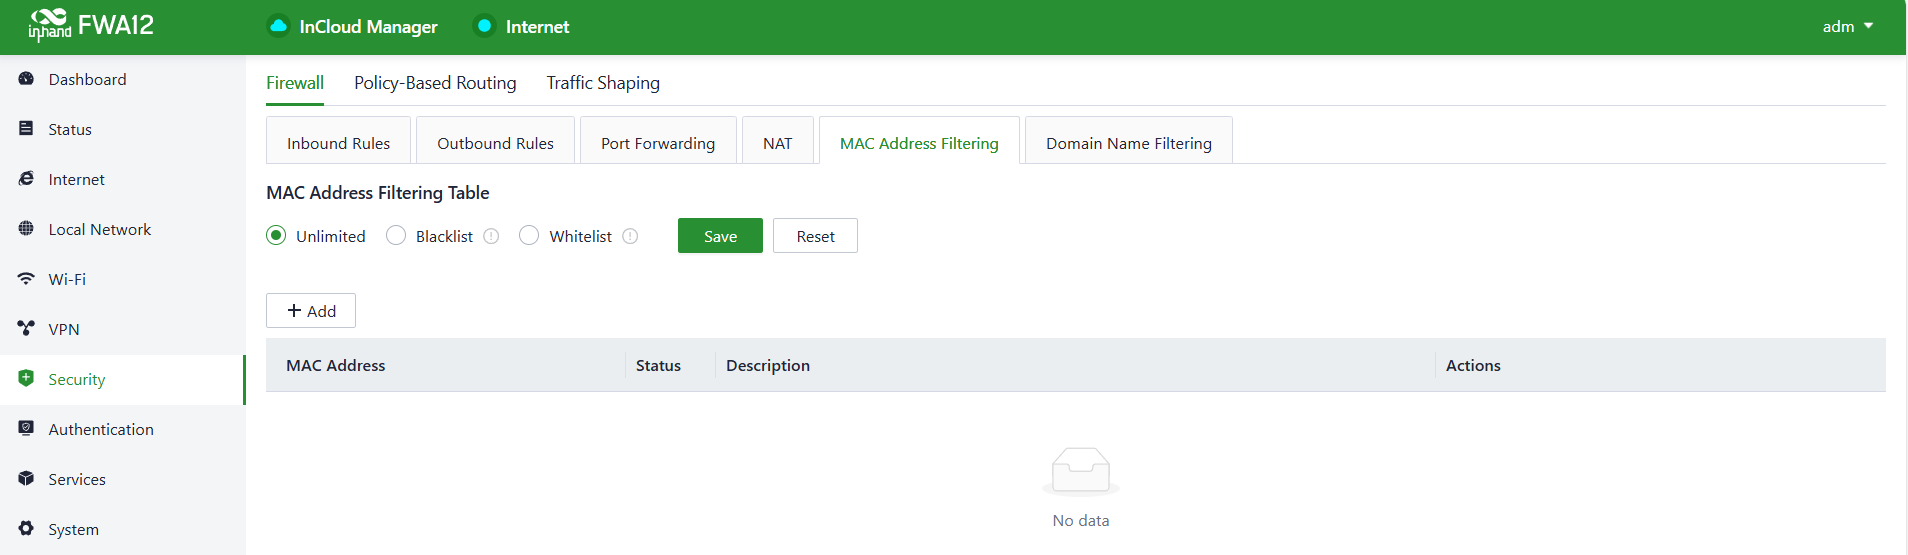Viewport: 1908px width, 555px height.
Task: Select the Blacklist radio button
Action: click(396, 236)
